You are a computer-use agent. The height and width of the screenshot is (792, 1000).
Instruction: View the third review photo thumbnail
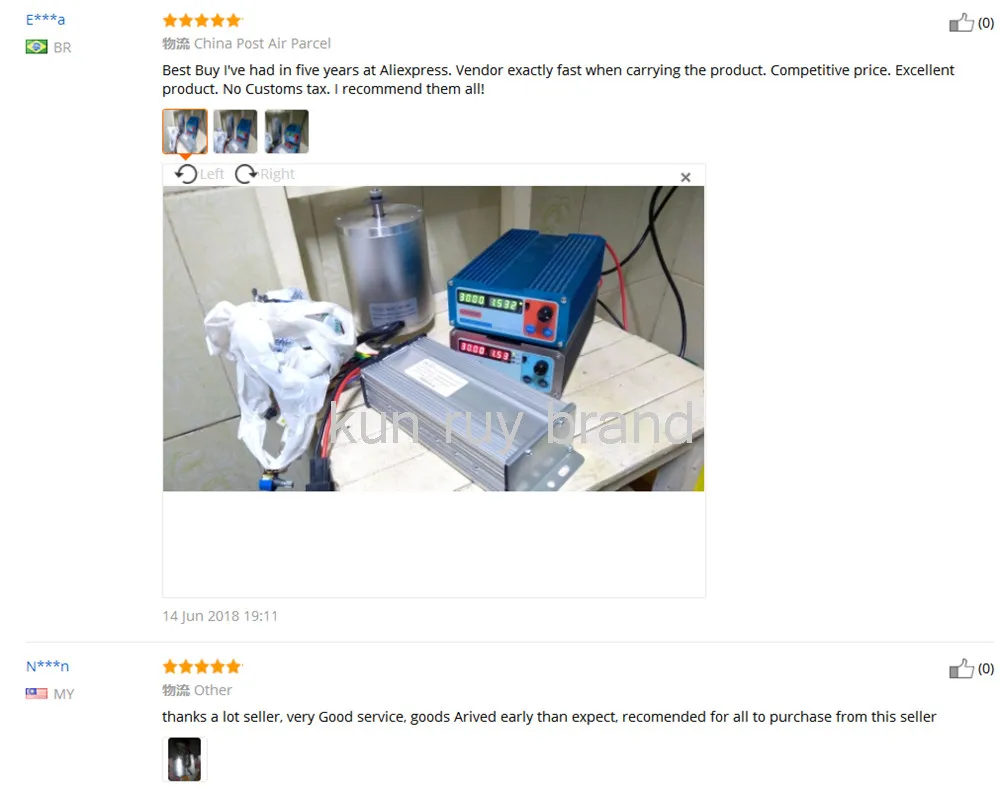tap(287, 131)
